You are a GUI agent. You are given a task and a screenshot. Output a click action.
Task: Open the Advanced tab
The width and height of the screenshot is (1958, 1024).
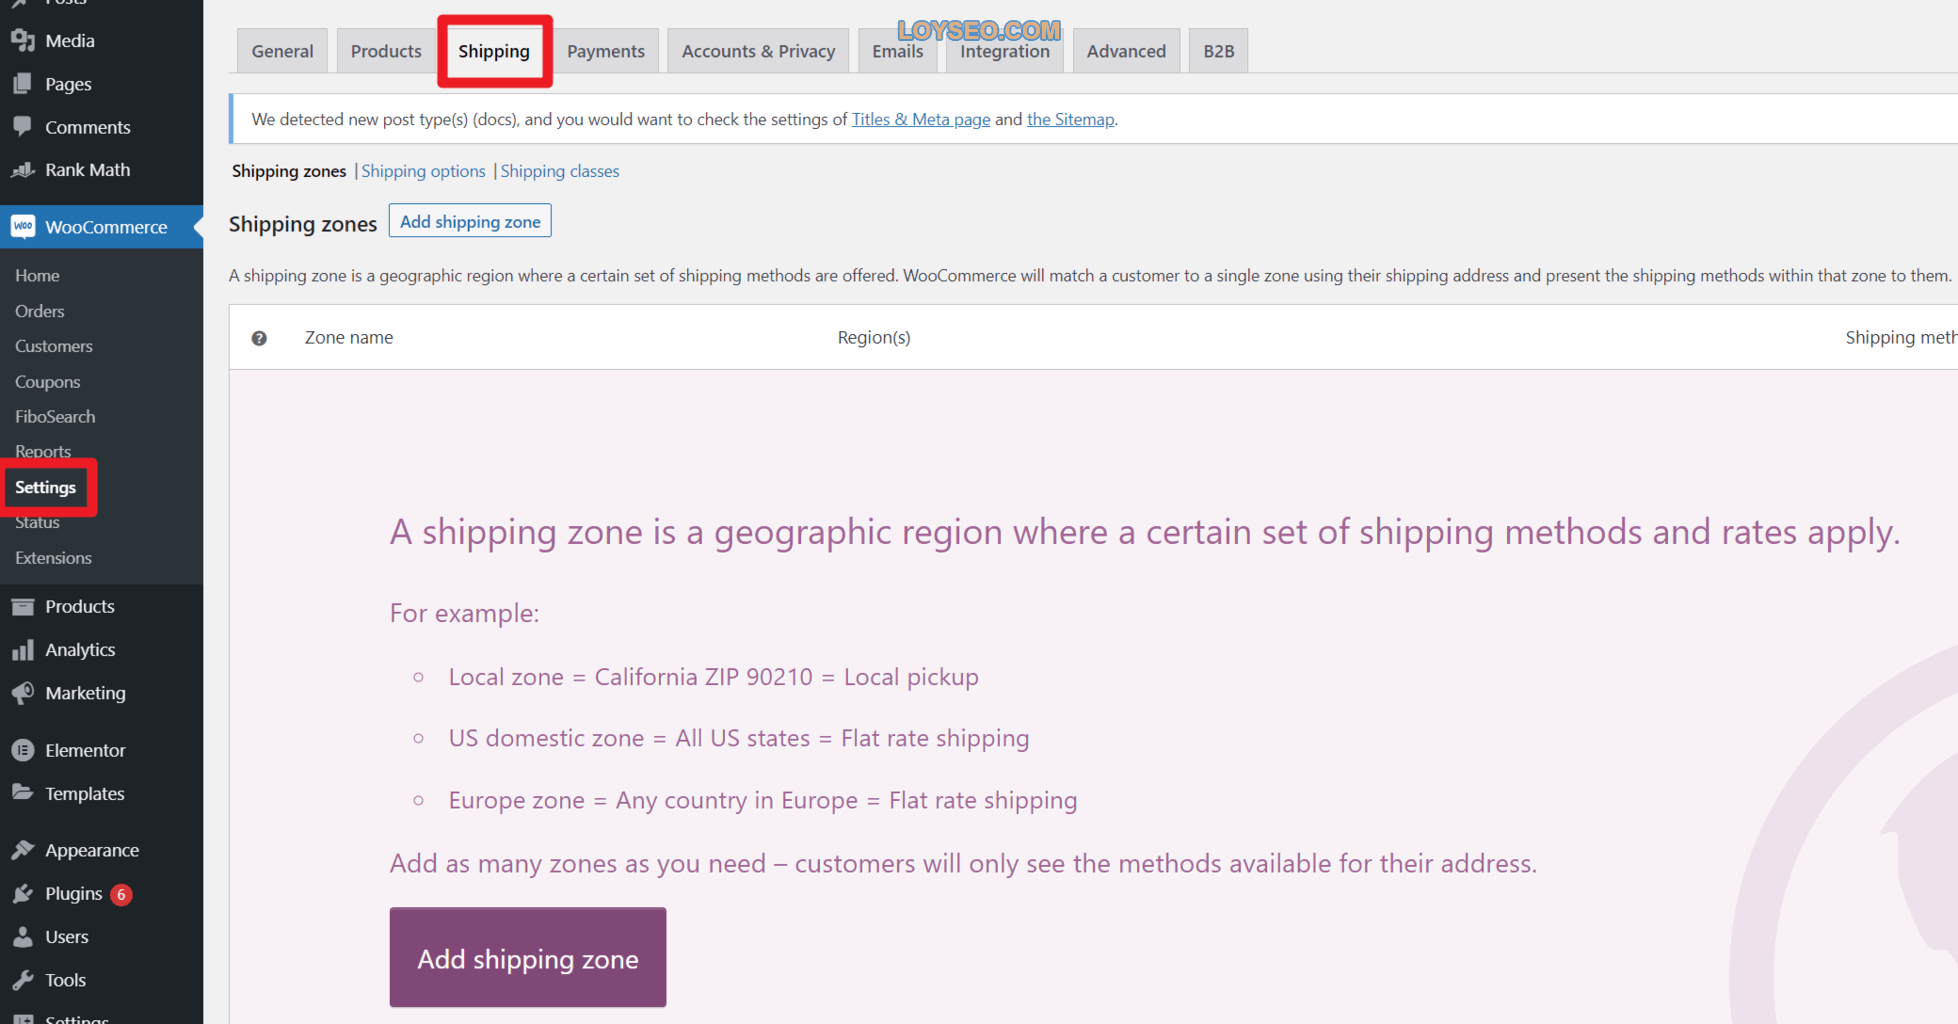1126,51
